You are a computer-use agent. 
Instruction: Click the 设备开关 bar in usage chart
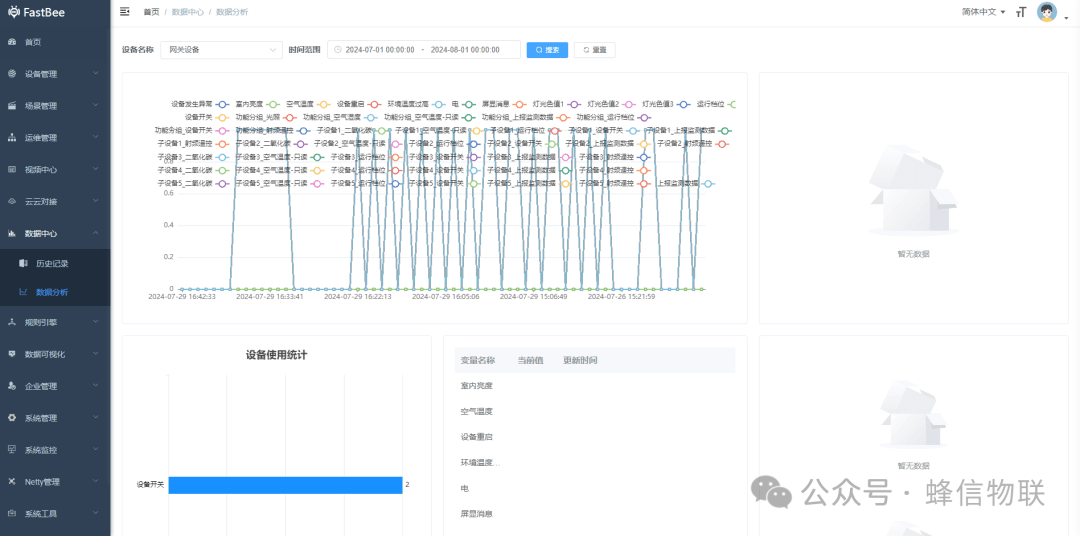[x=285, y=485]
